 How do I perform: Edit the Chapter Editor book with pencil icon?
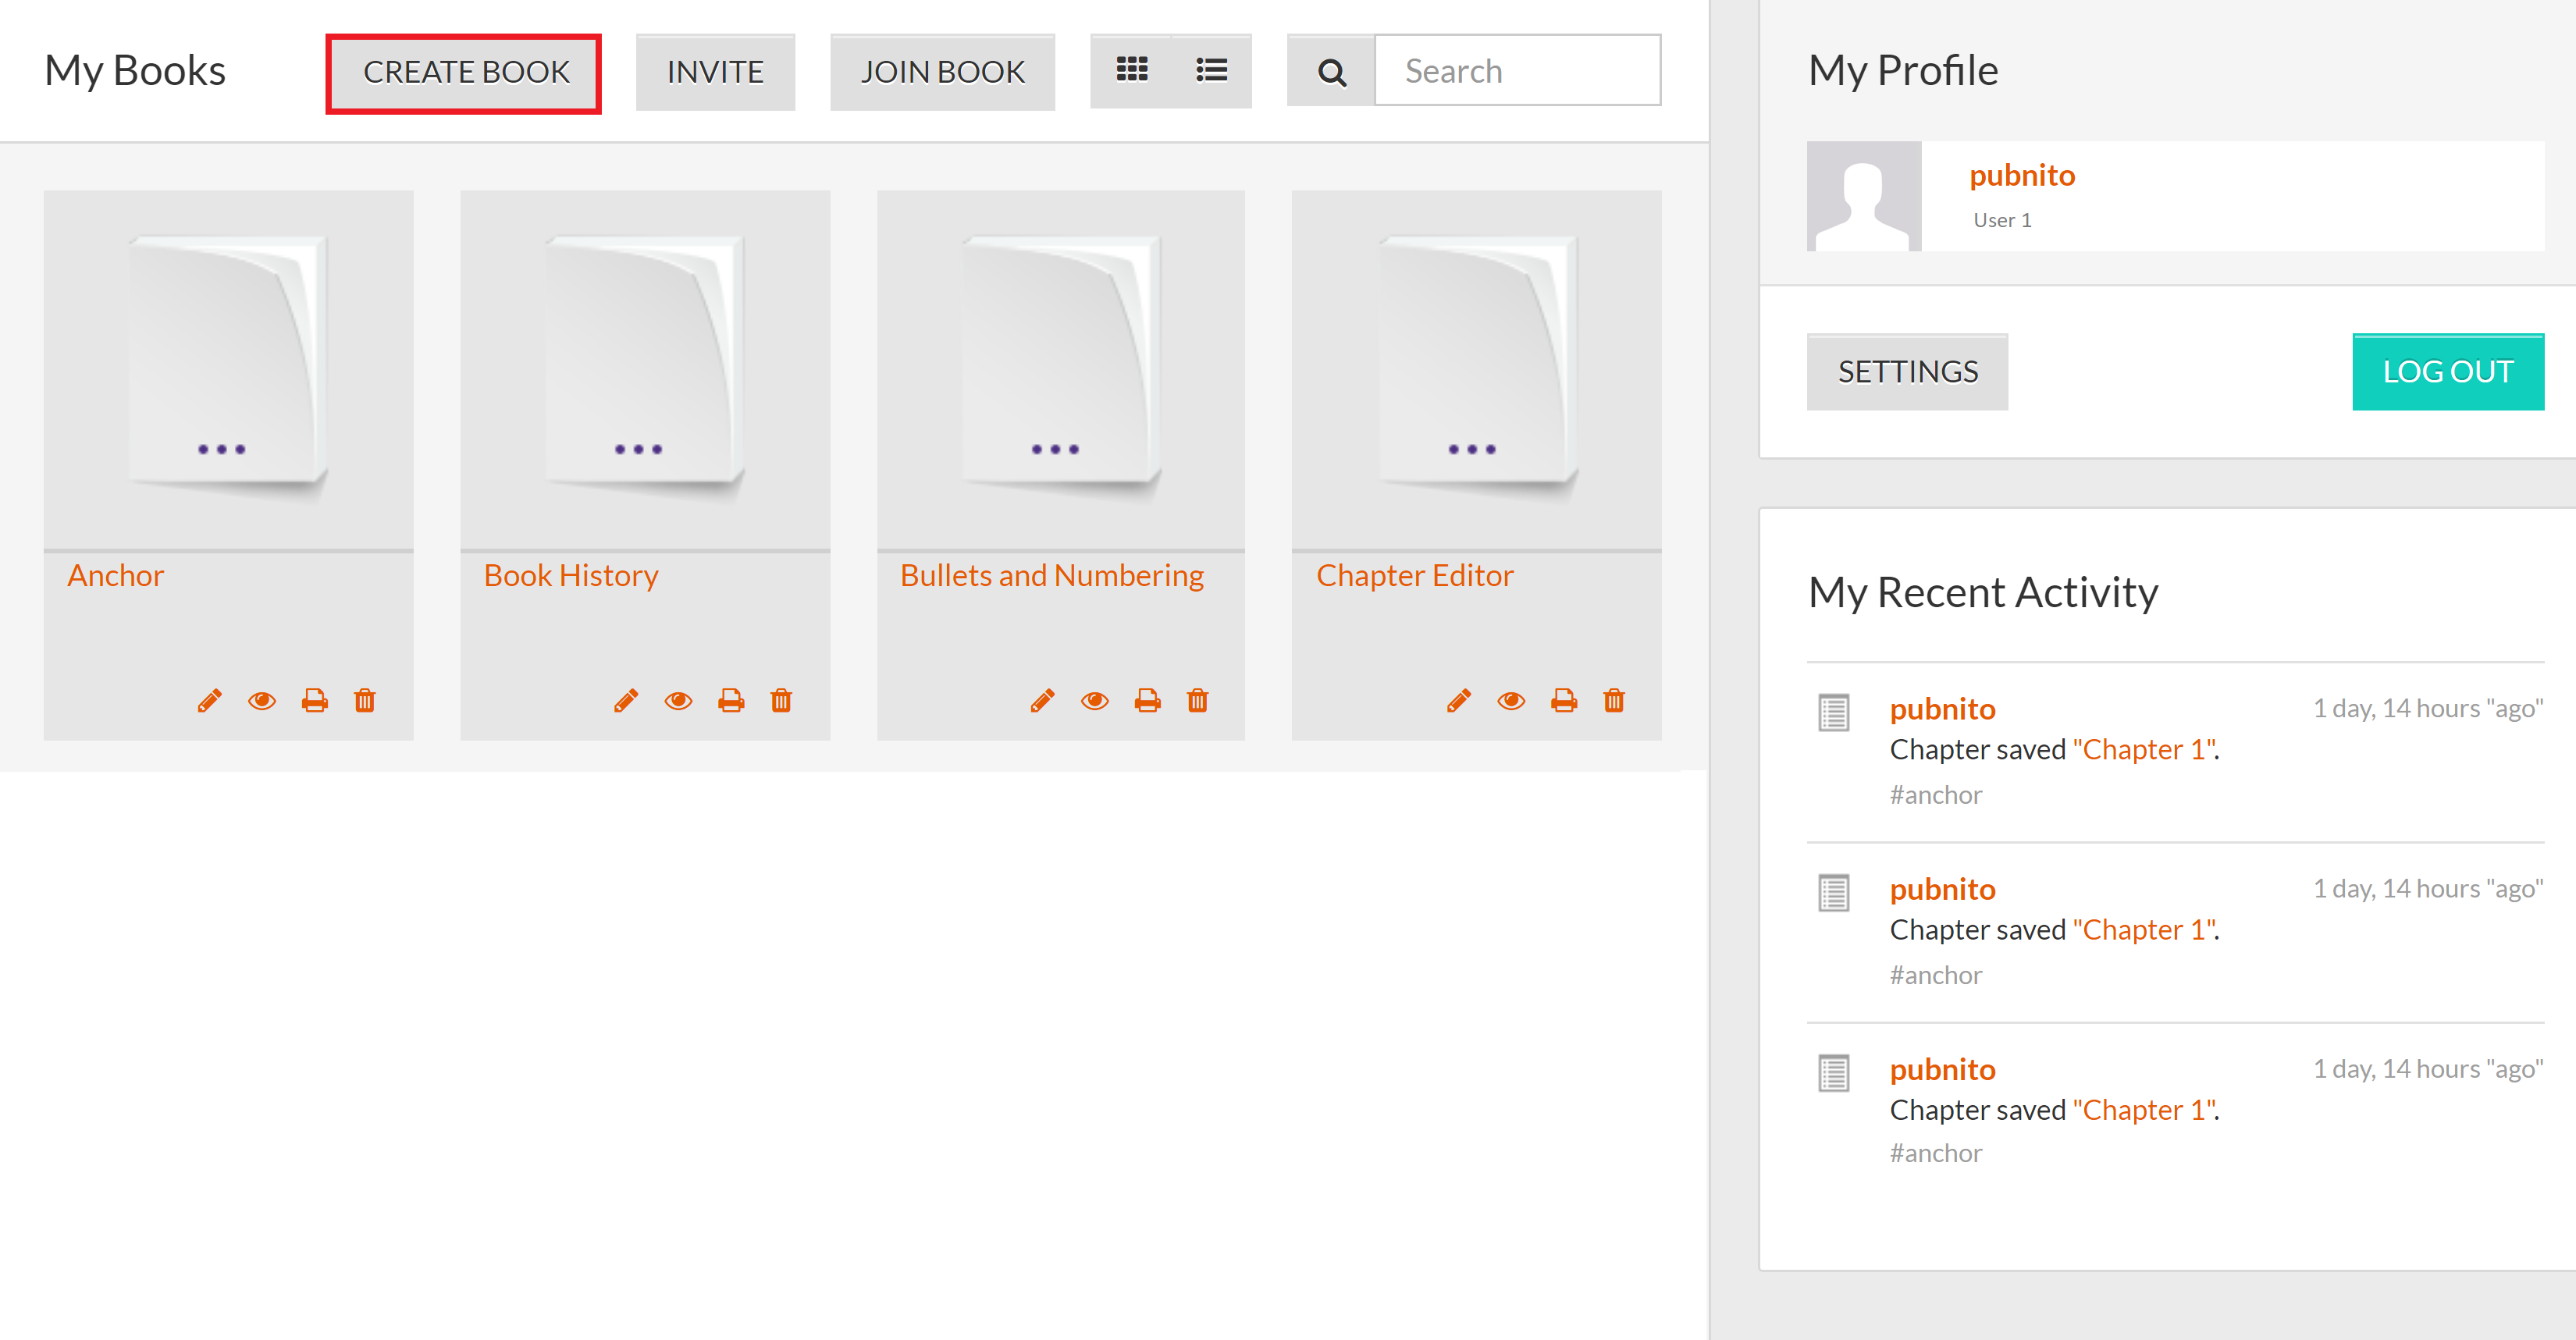[x=1458, y=700]
